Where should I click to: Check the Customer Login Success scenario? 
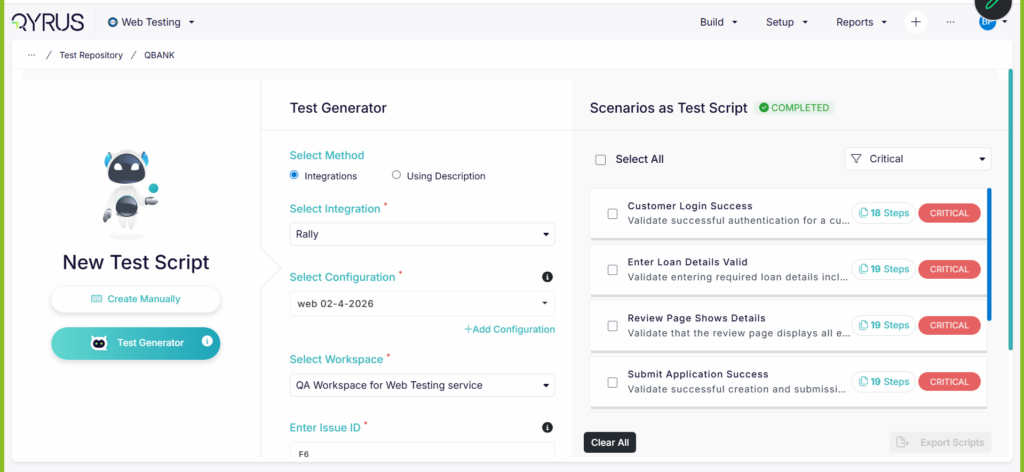(613, 213)
